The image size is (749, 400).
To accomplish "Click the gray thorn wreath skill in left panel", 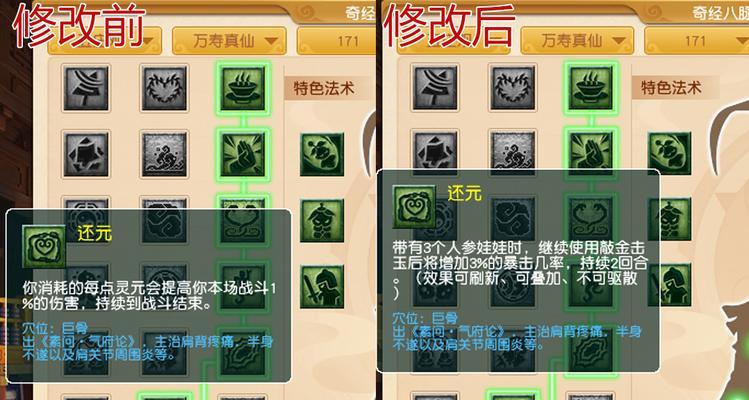I will [164, 88].
